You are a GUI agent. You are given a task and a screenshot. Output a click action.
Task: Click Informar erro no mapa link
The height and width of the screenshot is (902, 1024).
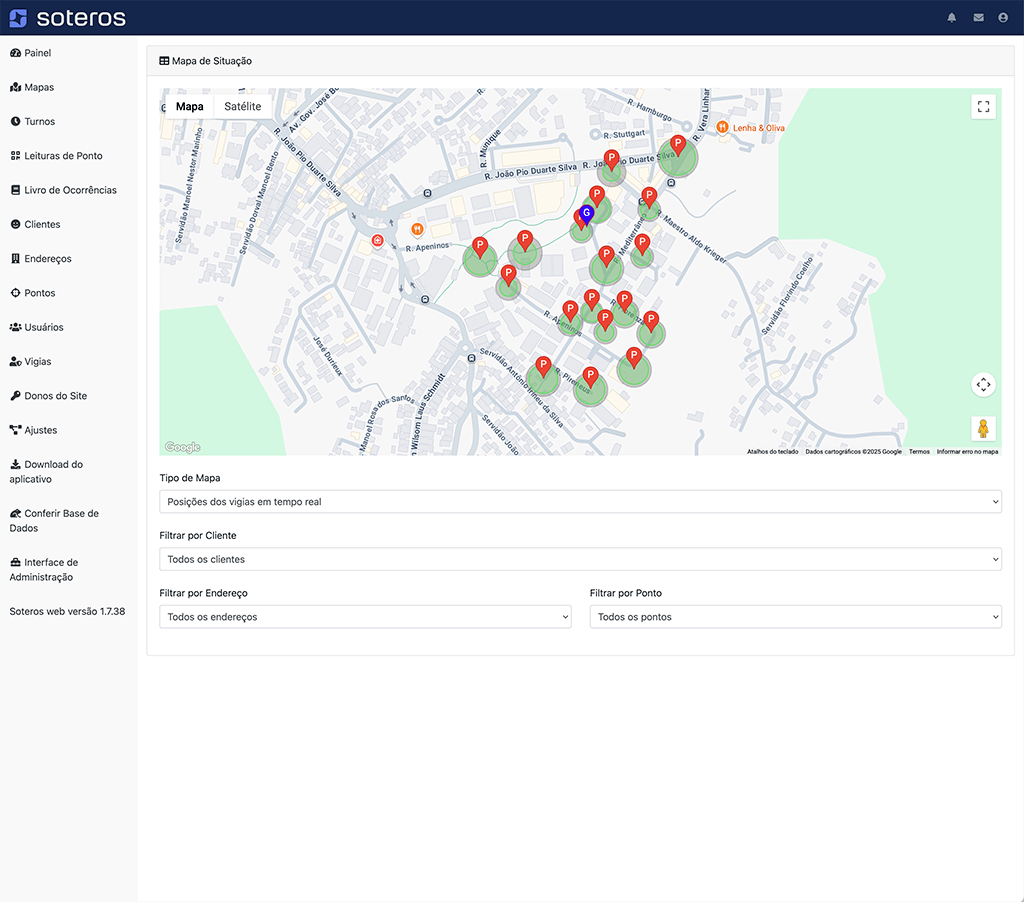[967, 452]
